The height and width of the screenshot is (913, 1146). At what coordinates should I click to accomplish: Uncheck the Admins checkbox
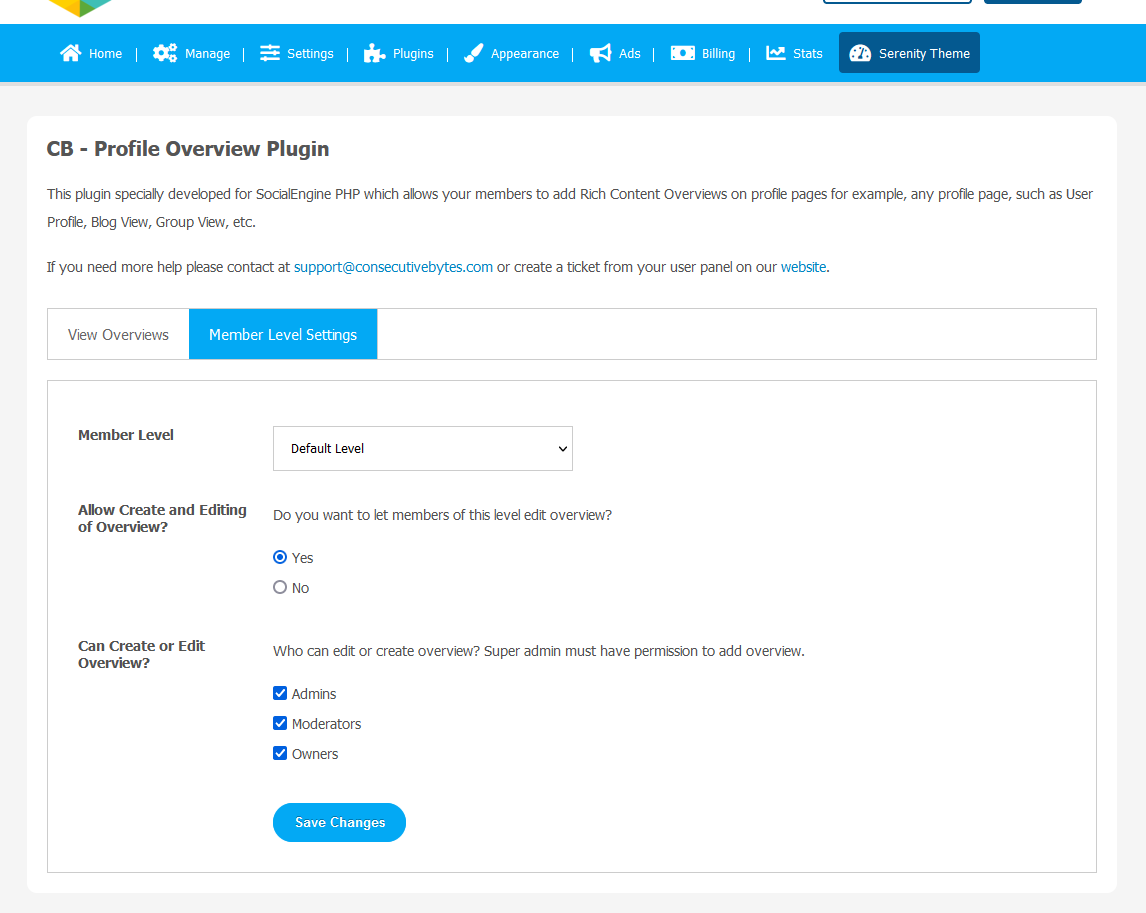[280, 693]
